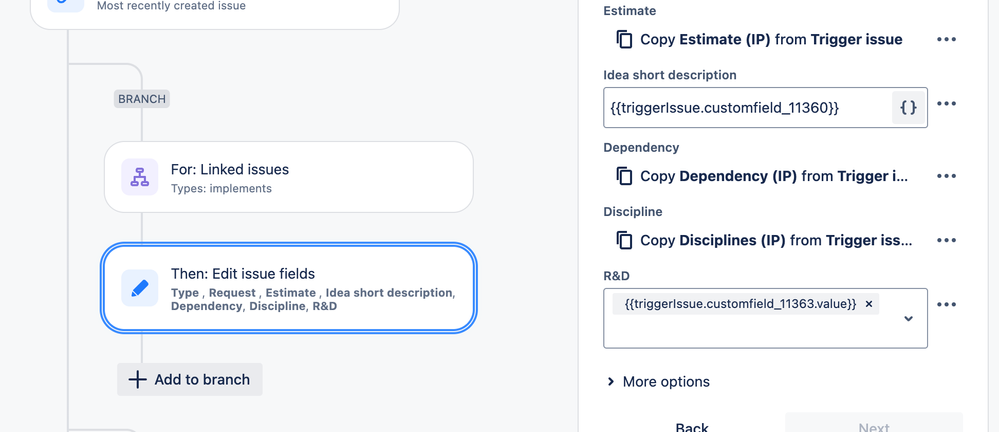
Task: Expand More options section
Action: pyautogui.click(x=658, y=382)
